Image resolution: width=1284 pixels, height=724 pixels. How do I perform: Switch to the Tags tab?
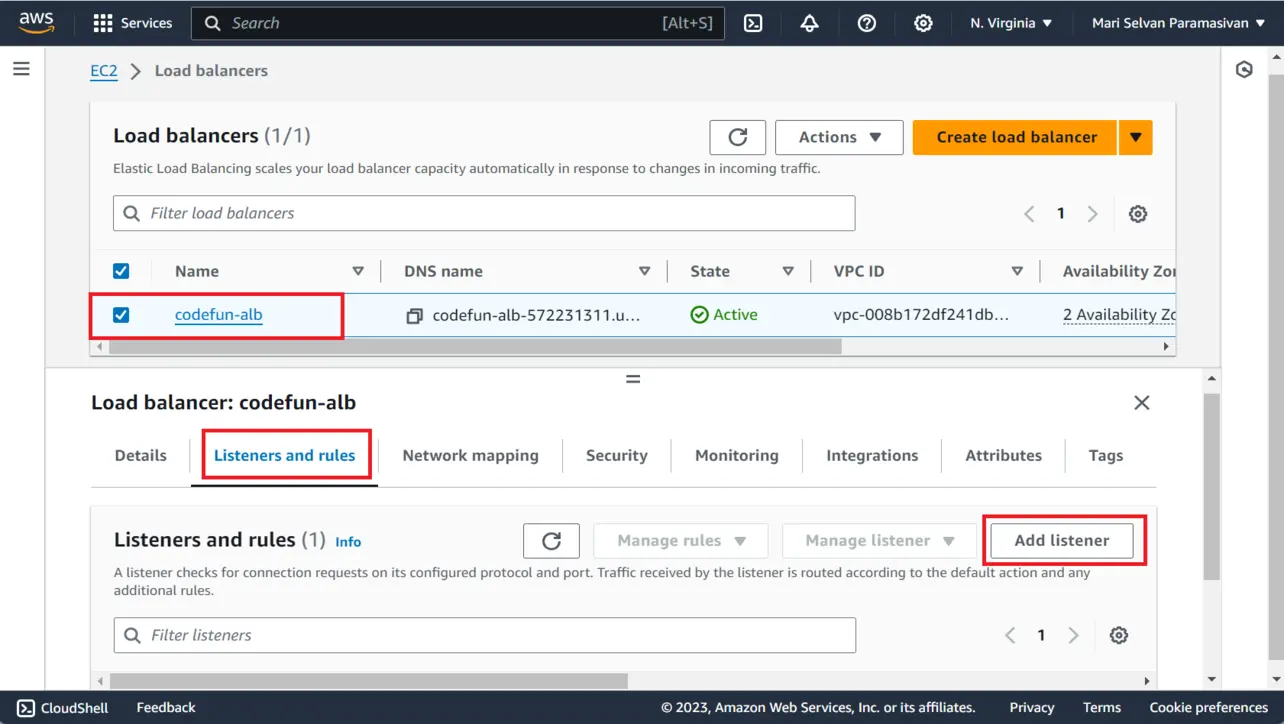[1106, 455]
